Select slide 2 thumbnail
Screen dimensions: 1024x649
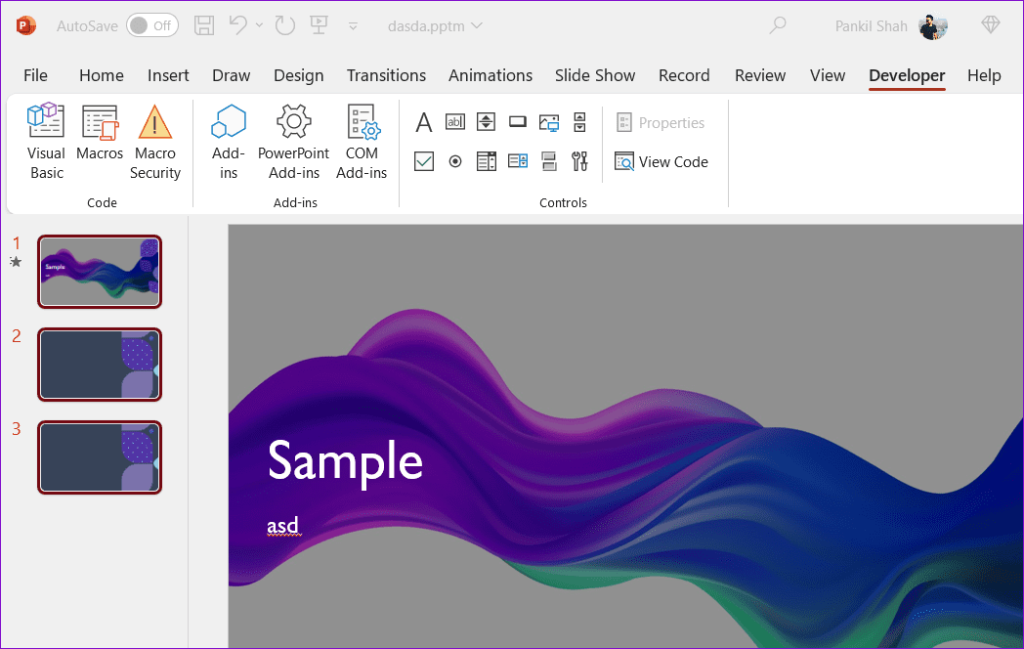point(99,364)
